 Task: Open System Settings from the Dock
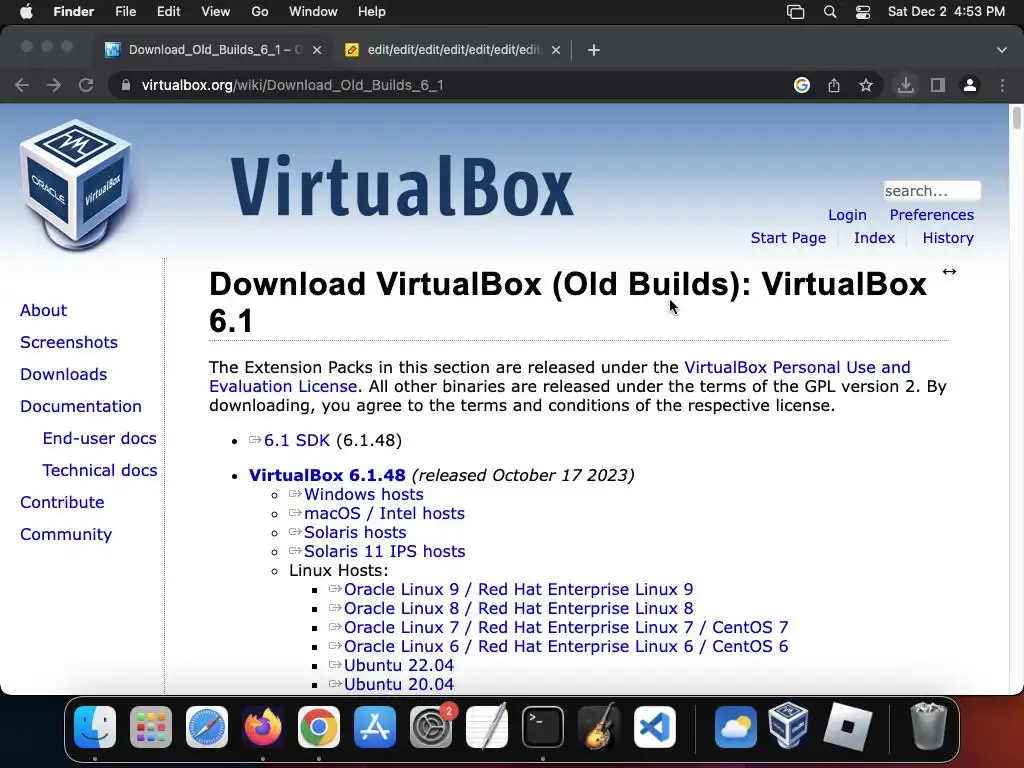(x=431, y=727)
